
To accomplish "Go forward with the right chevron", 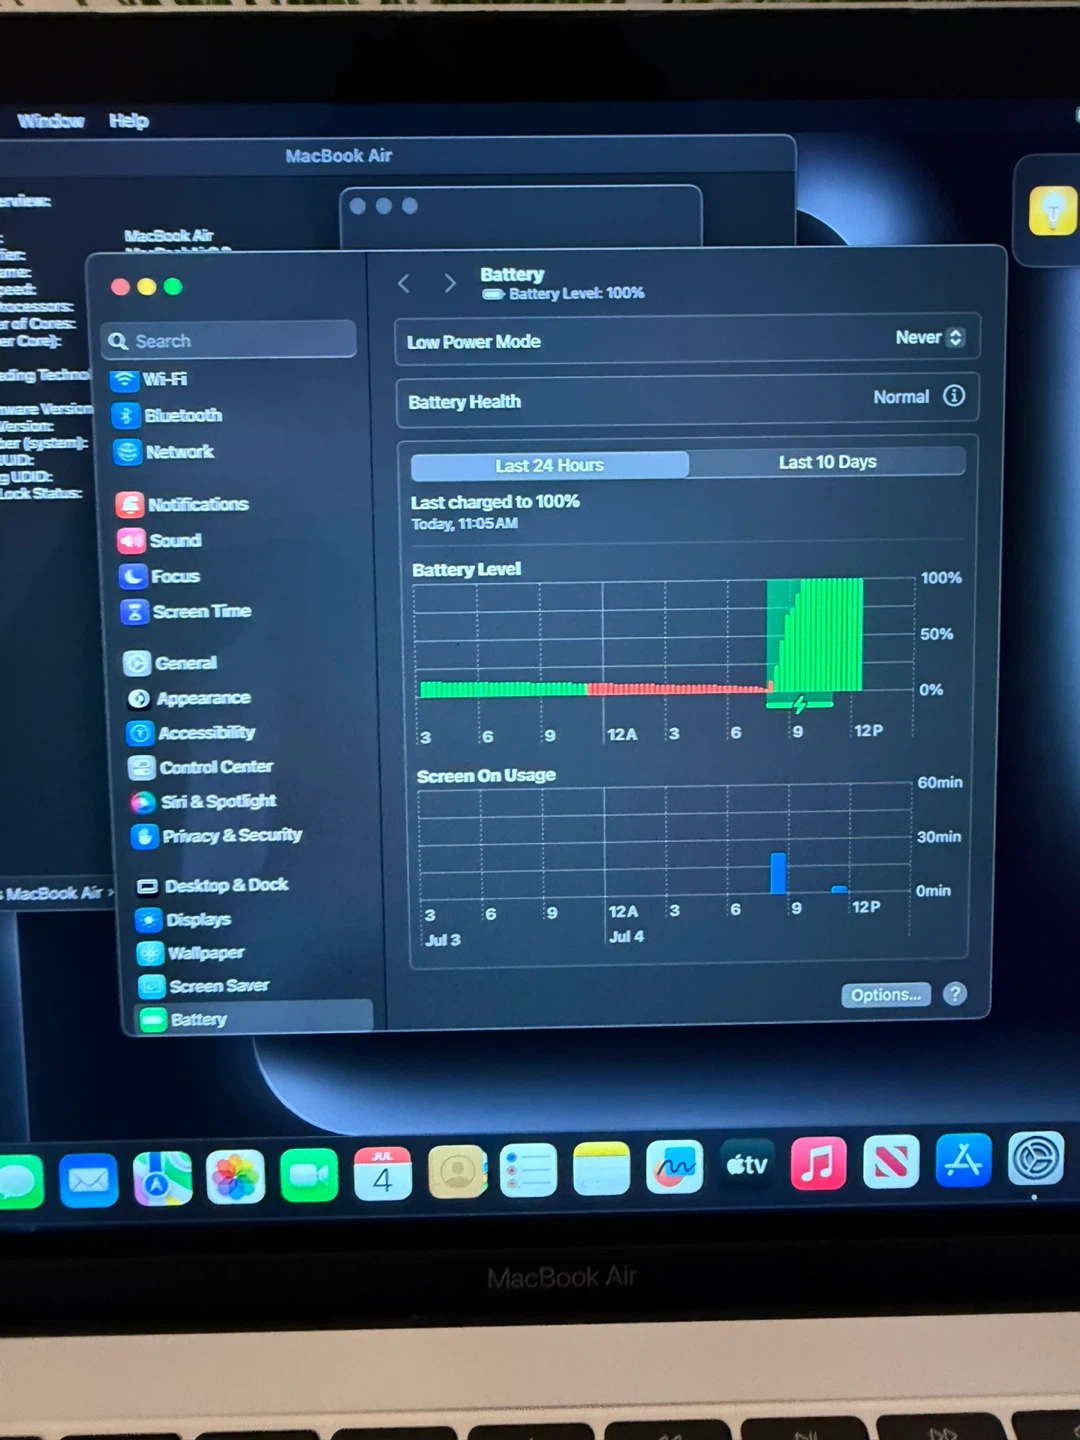I will 450,284.
